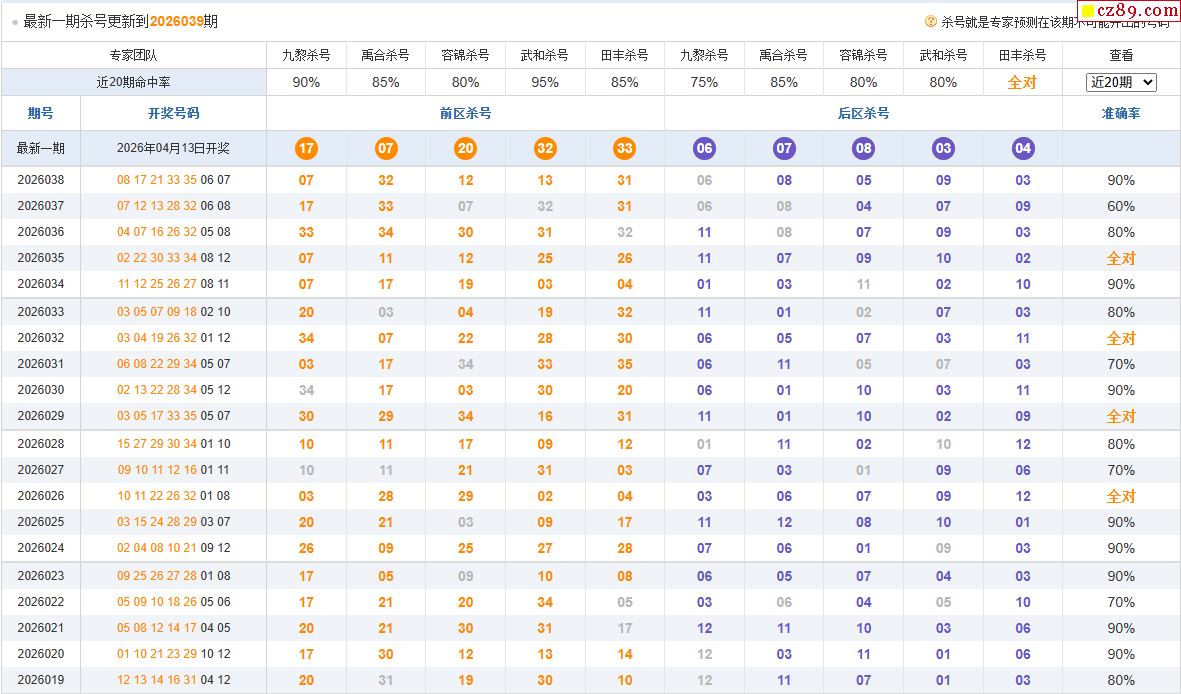
Task: Select the orange 32 ball
Action: (545, 149)
